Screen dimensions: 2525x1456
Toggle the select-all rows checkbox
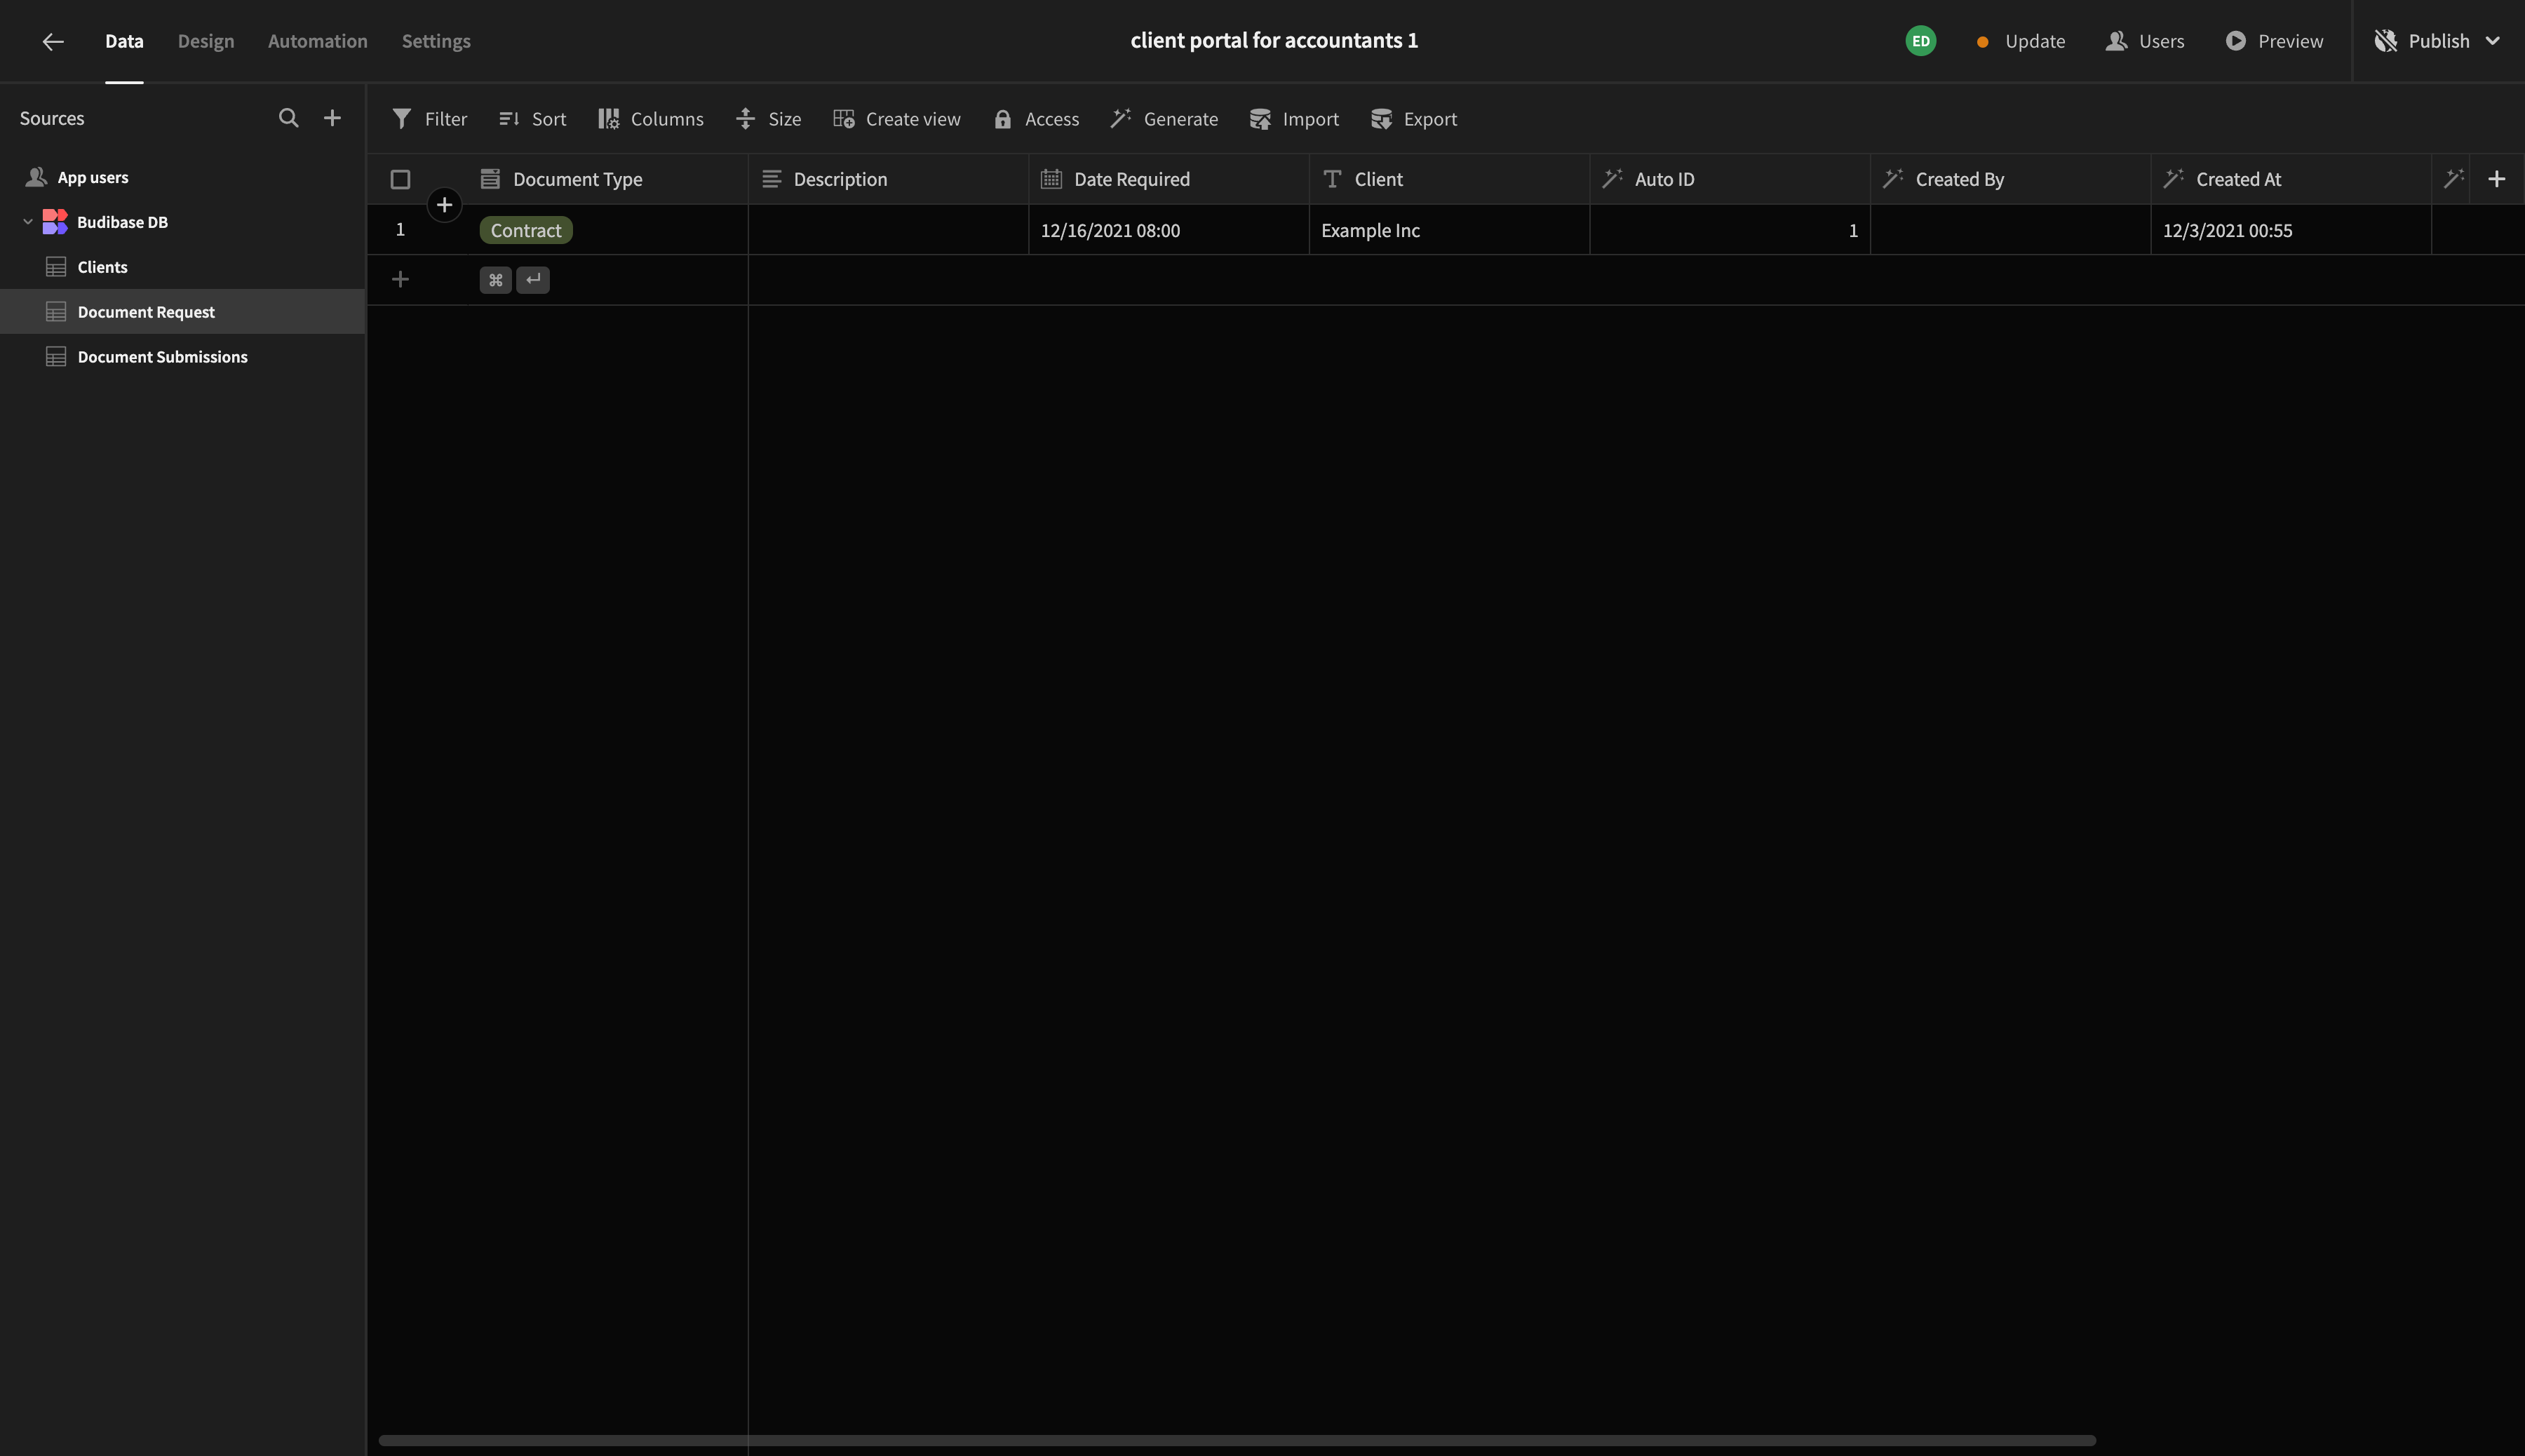tap(400, 179)
